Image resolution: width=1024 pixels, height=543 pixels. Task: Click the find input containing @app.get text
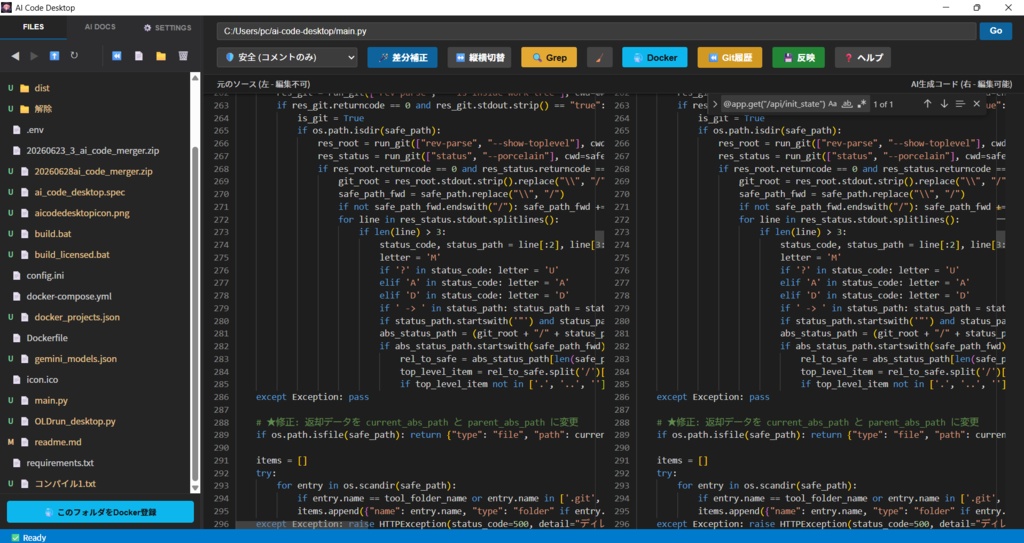773,104
